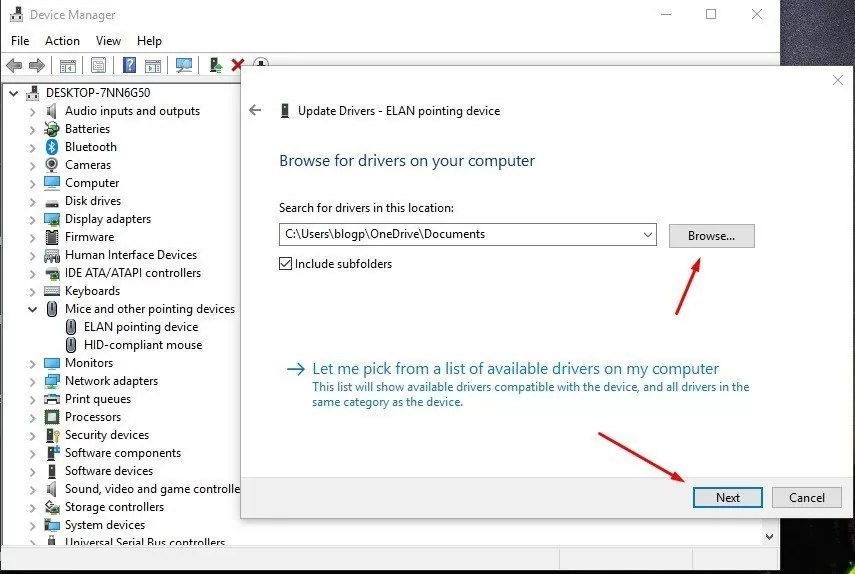Select the DESKTOP-7NN6G50 computer icon
The image size is (855, 574).
pyautogui.click(x=33, y=93)
